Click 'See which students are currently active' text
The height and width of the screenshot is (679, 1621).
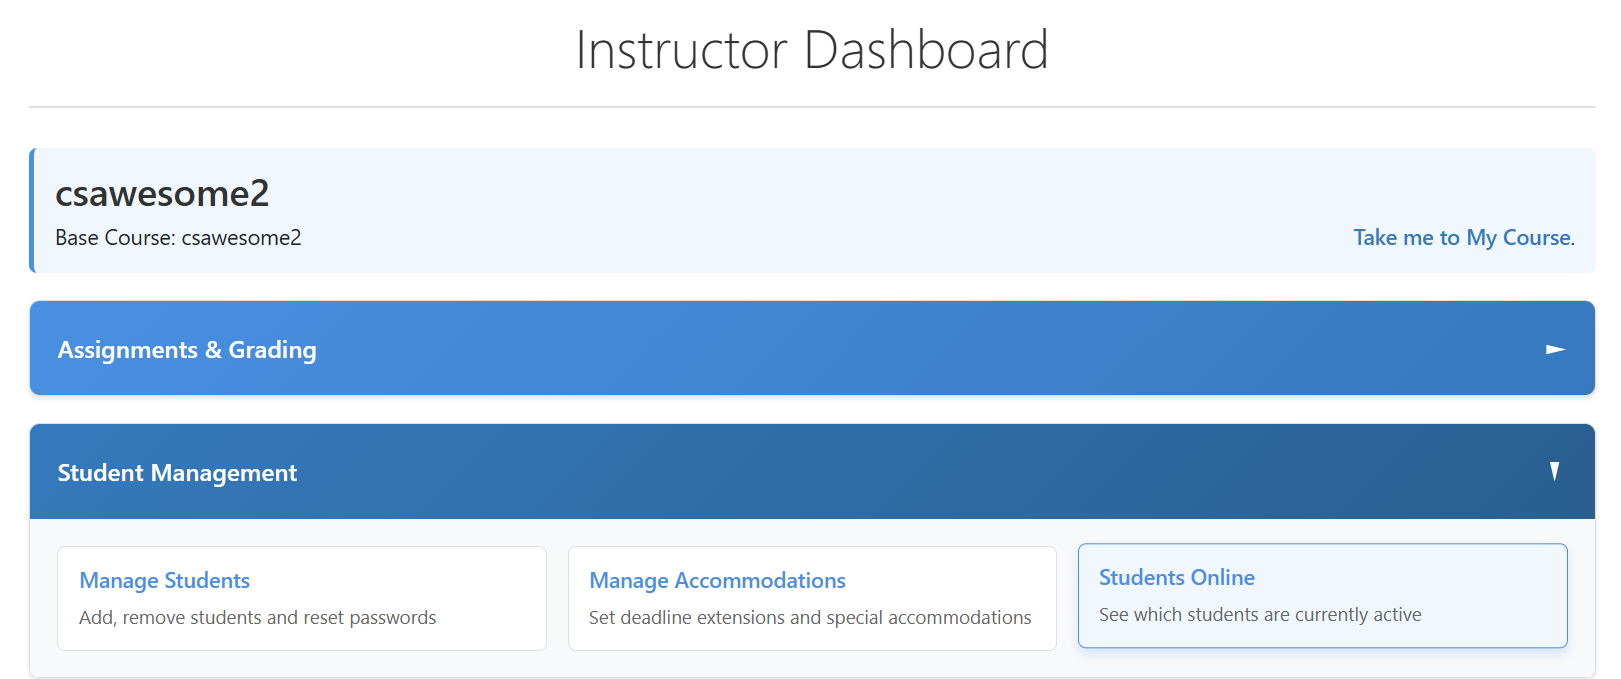point(1260,615)
